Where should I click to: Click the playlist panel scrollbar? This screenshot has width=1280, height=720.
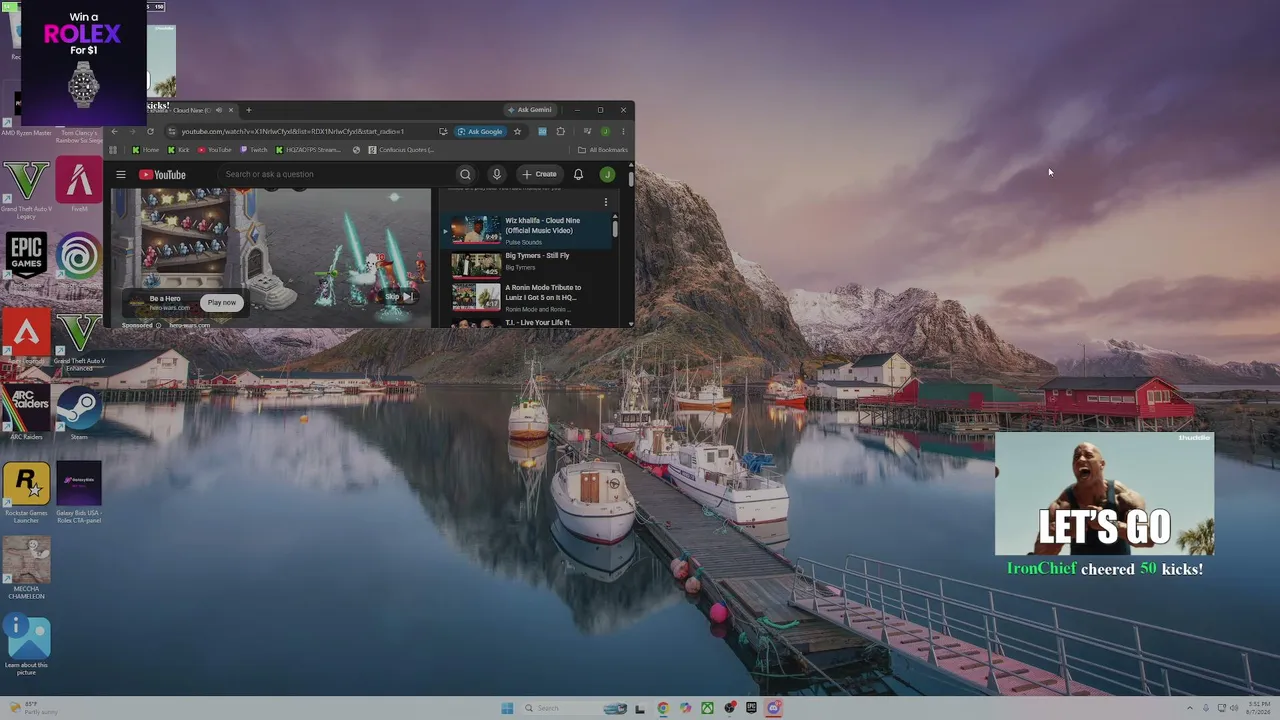click(x=615, y=228)
